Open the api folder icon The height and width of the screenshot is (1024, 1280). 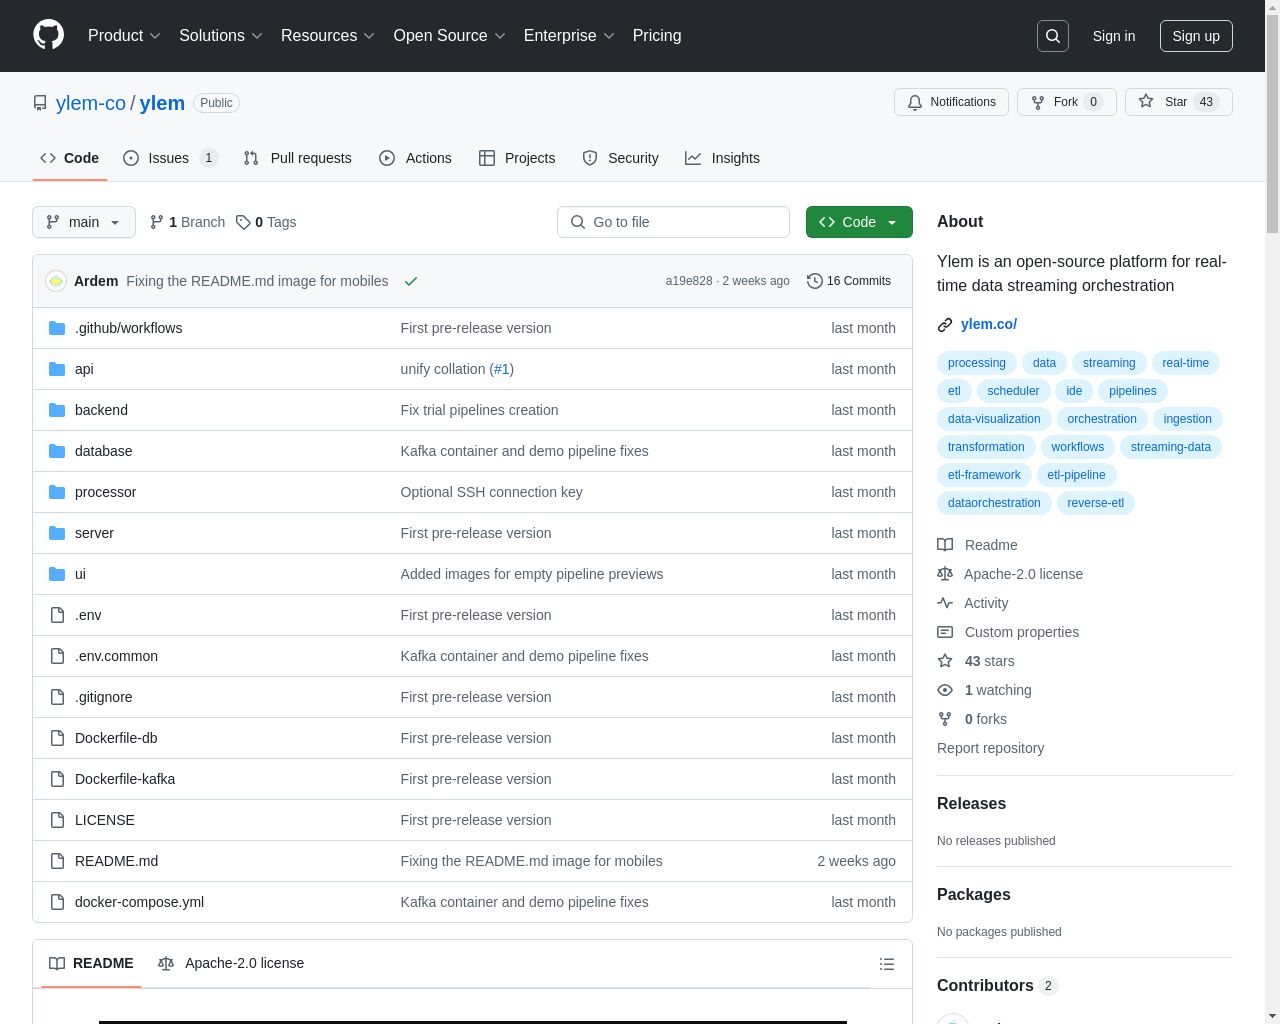(x=57, y=369)
